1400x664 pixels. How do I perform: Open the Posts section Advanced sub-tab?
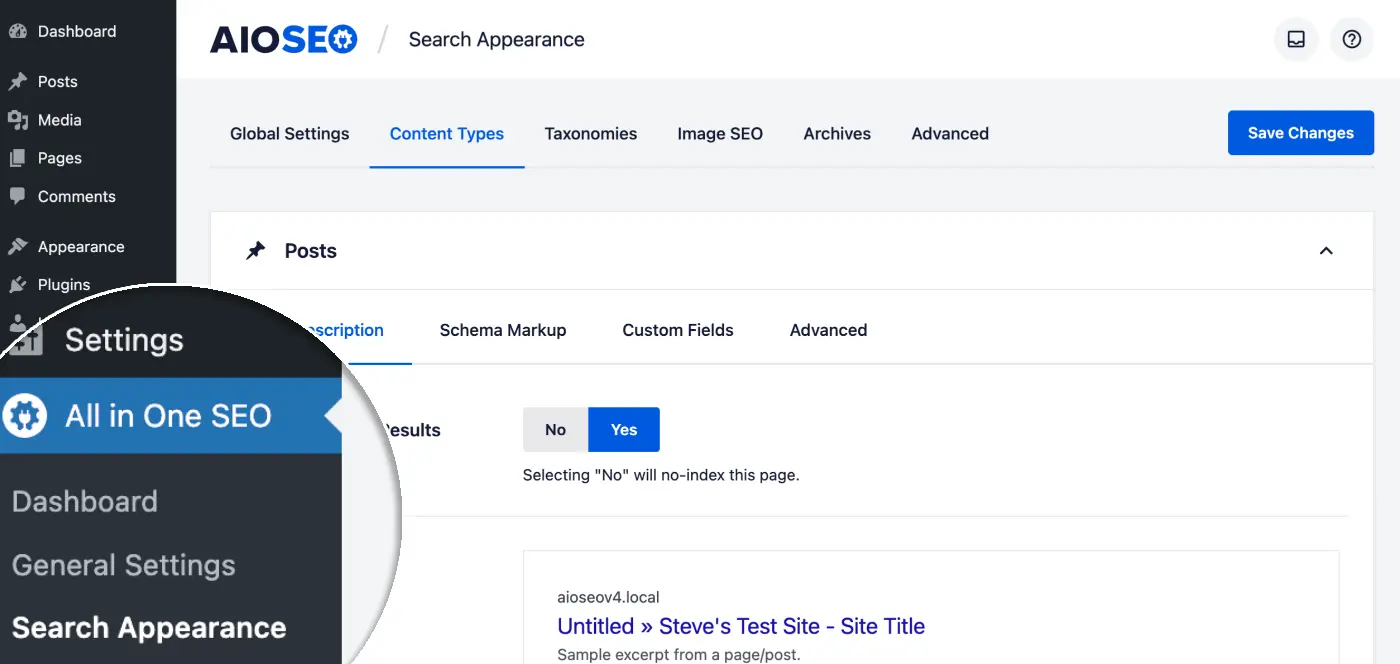828,330
